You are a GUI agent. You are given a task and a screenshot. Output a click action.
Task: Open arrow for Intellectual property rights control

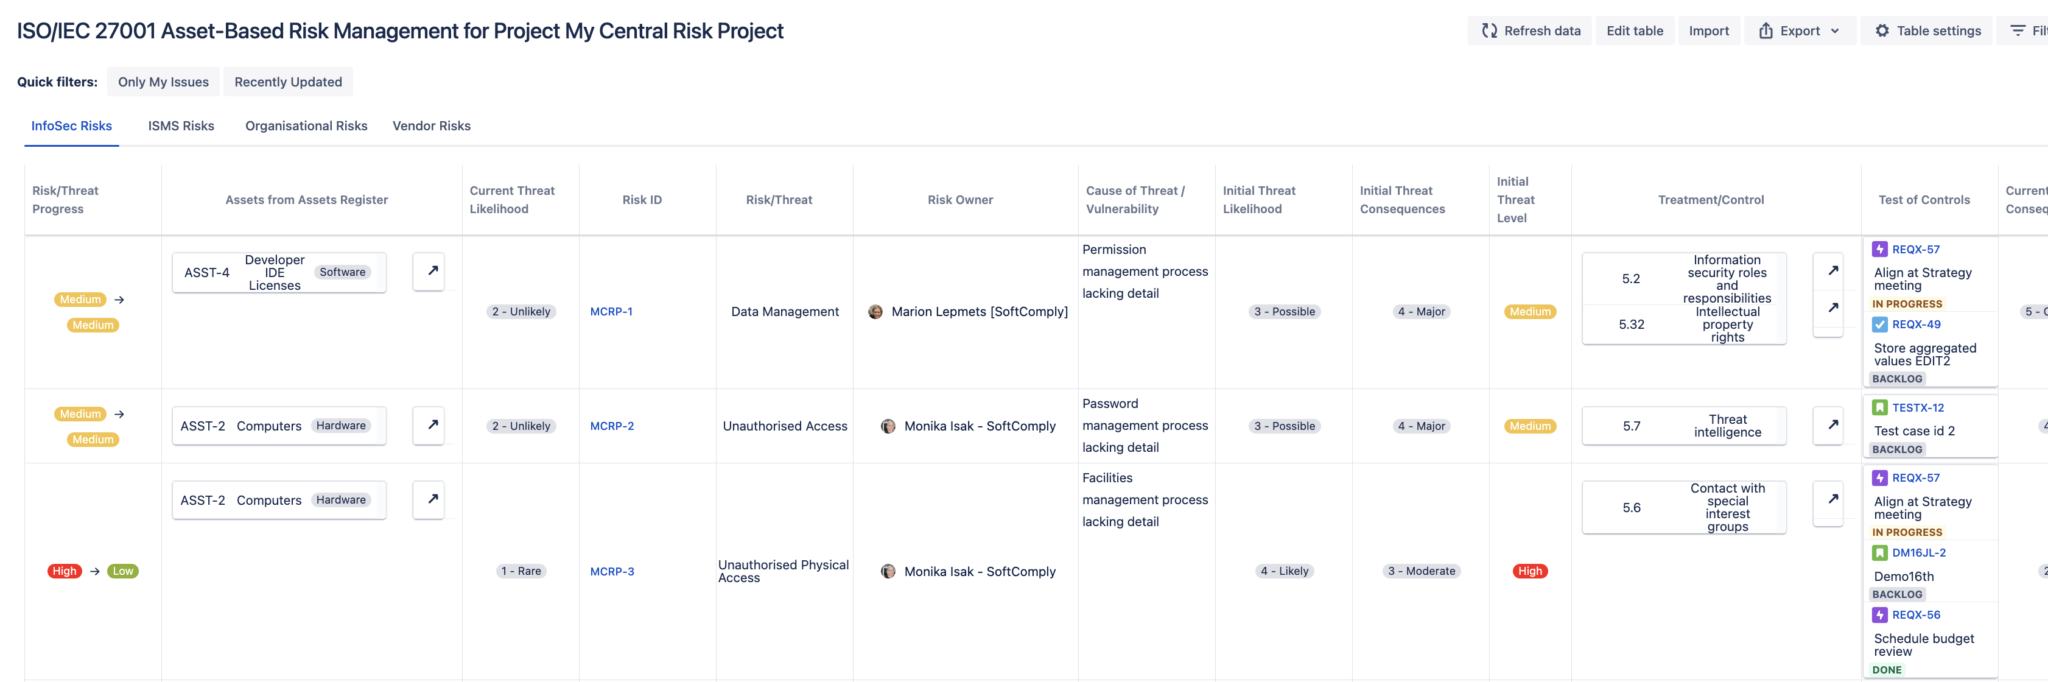click(1829, 308)
